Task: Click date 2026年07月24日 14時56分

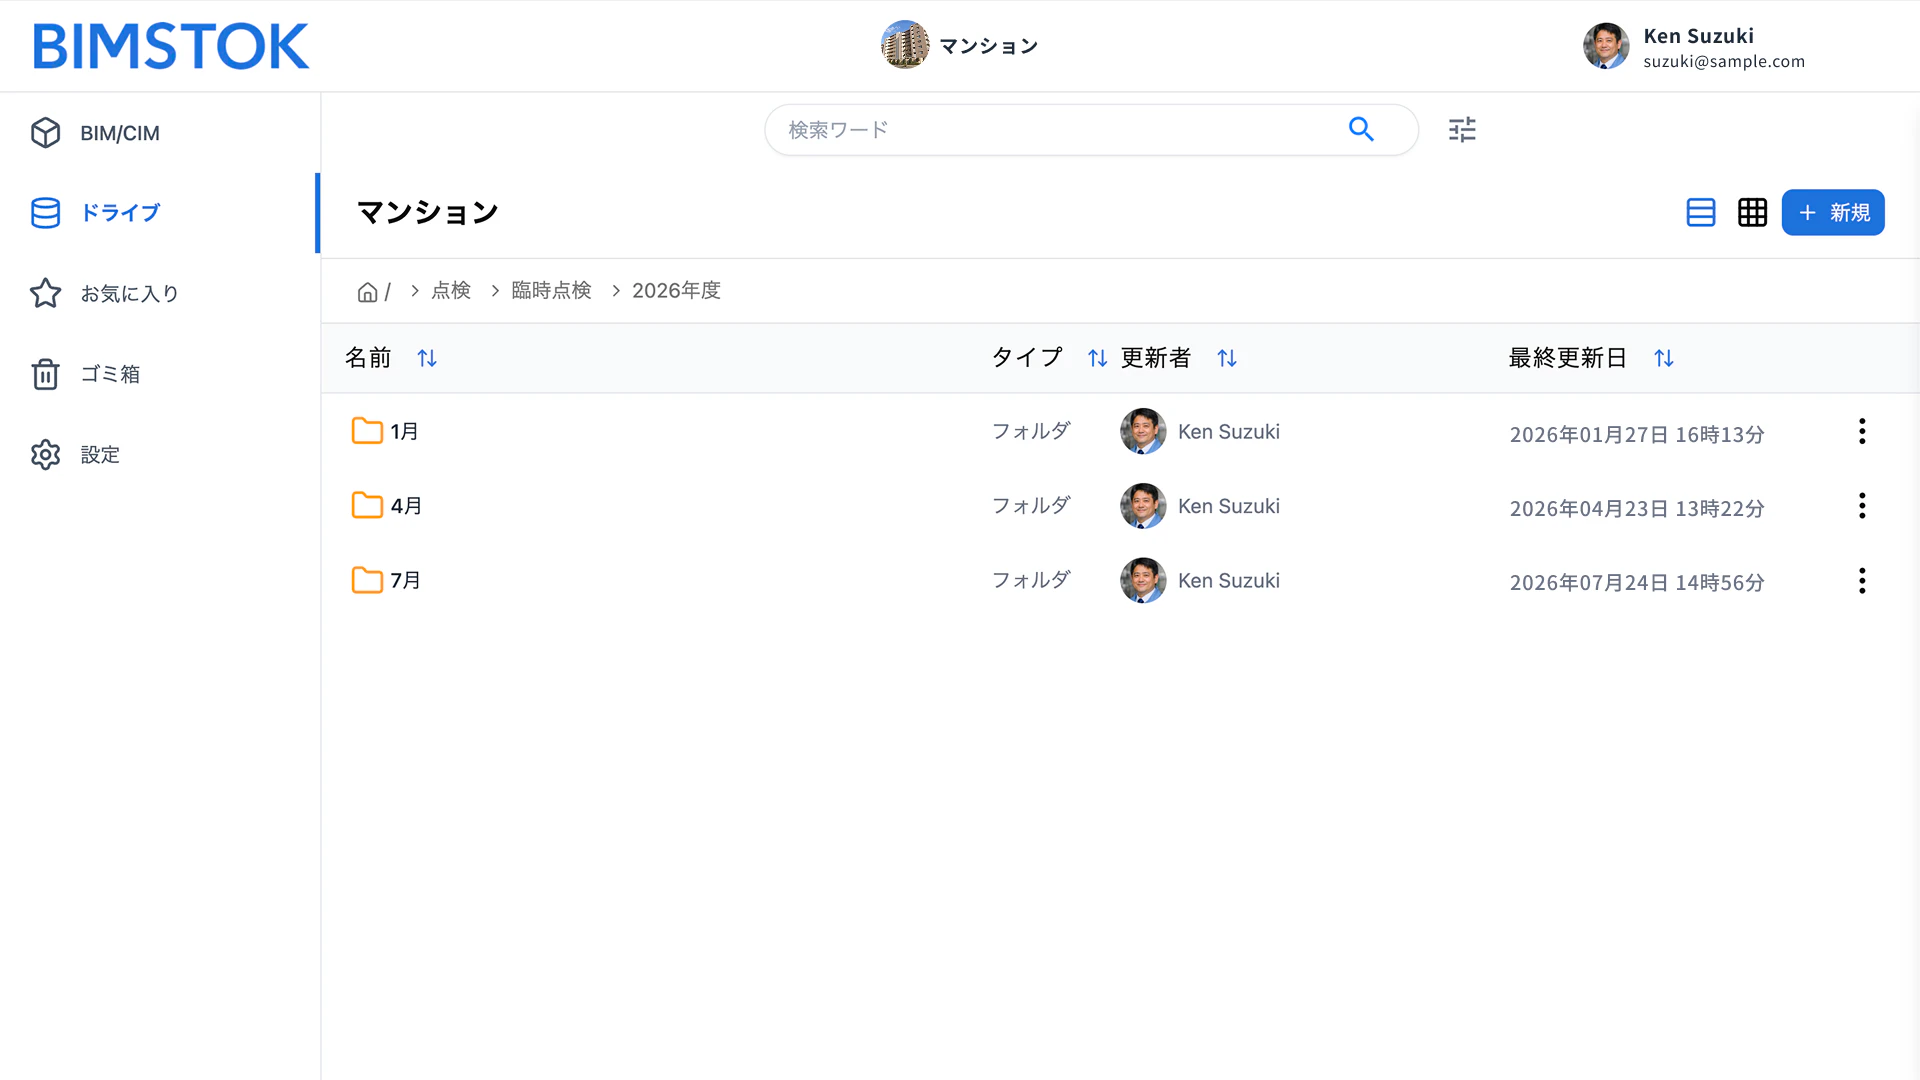Action: tap(1637, 582)
